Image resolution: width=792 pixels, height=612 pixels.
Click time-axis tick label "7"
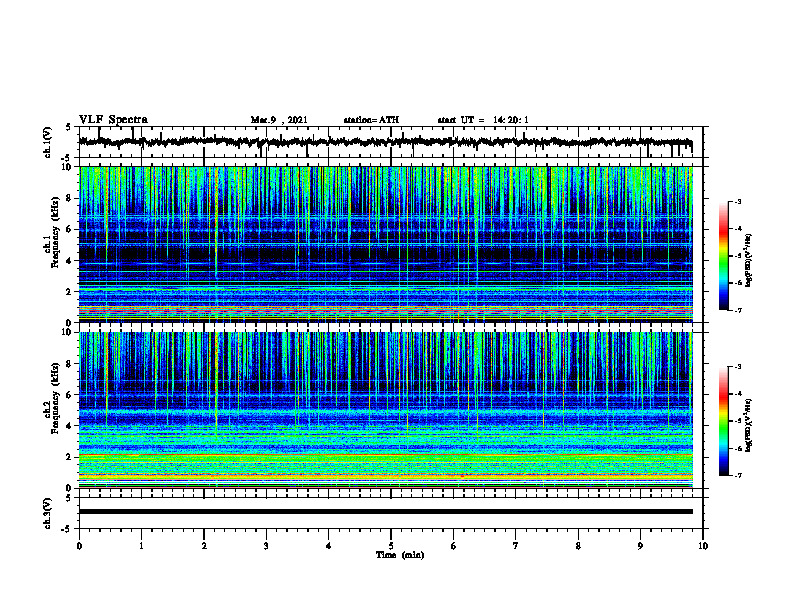pos(516,546)
